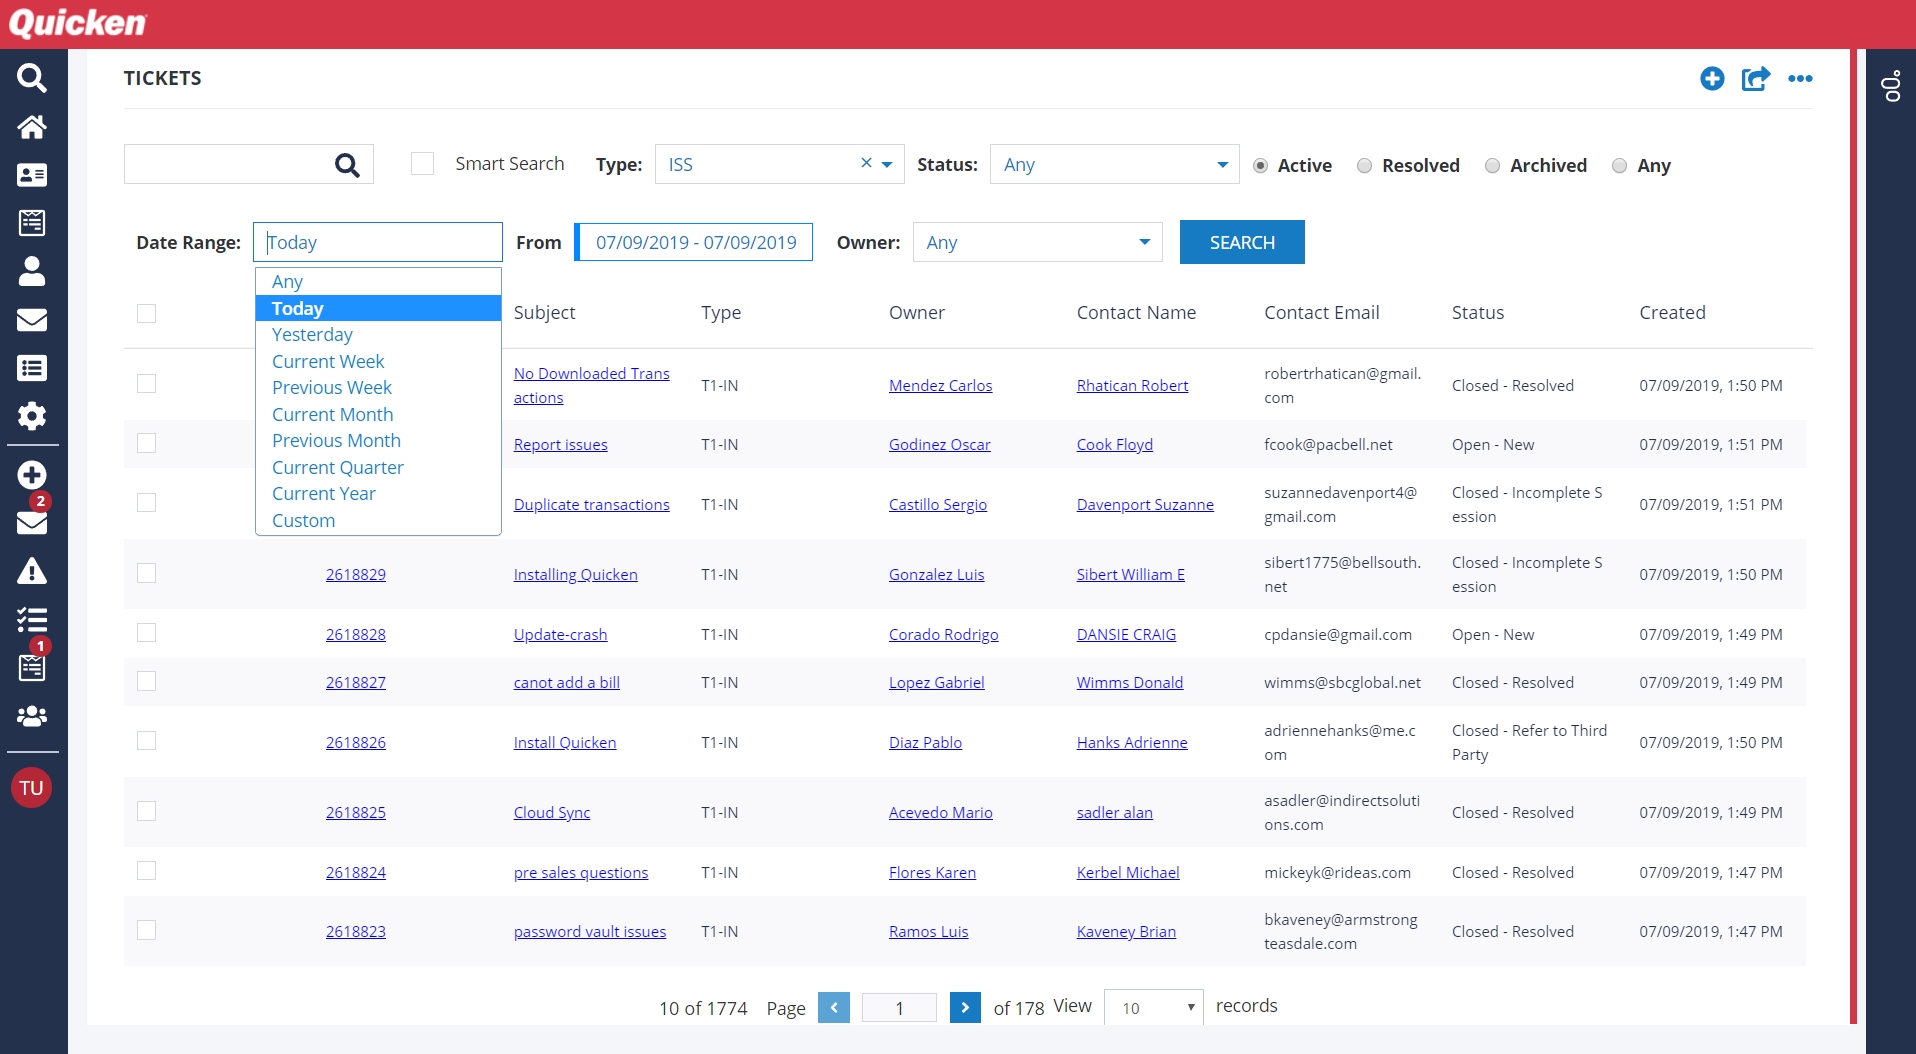Screen dimensions: 1916x1054
Task: Open the records per page dropdown
Action: pos(1155,1008)
